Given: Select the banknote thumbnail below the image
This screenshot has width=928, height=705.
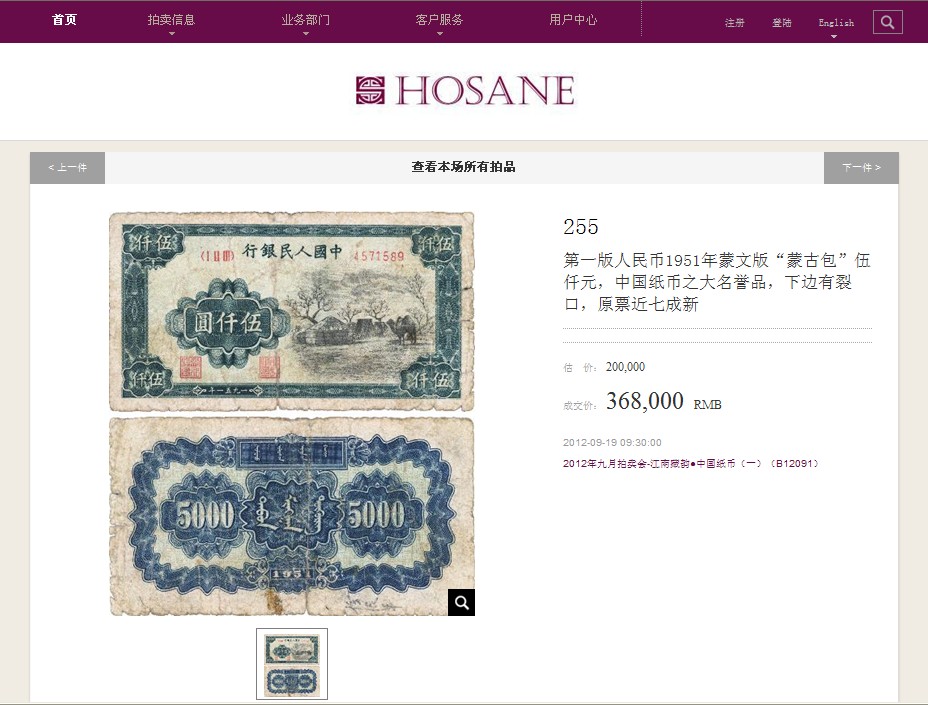Looking at the screenshot, I should pos(292,664).
